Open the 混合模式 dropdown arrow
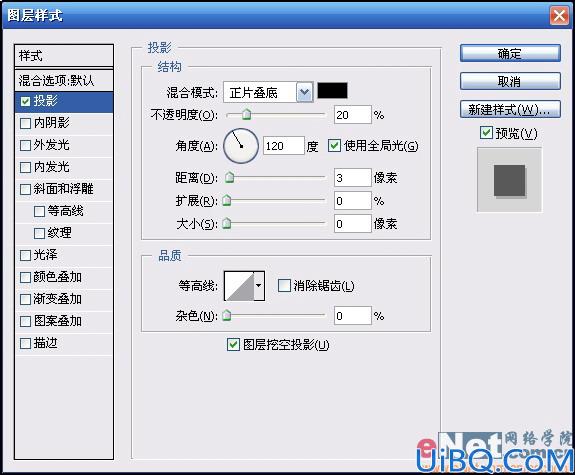This screenshot has width=575, height=475. [304, 92]
